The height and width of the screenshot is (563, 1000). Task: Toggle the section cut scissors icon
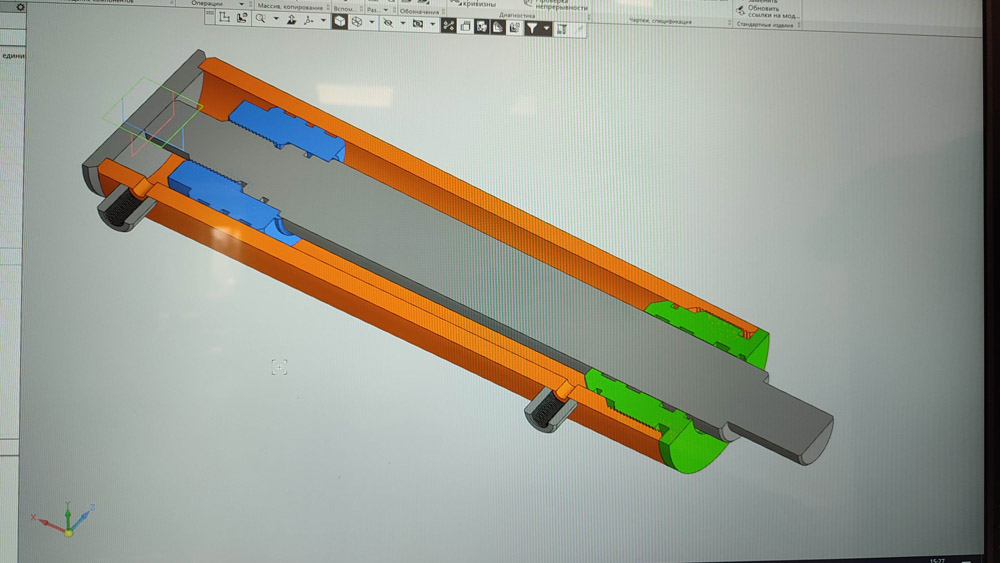tap(448, 26)
